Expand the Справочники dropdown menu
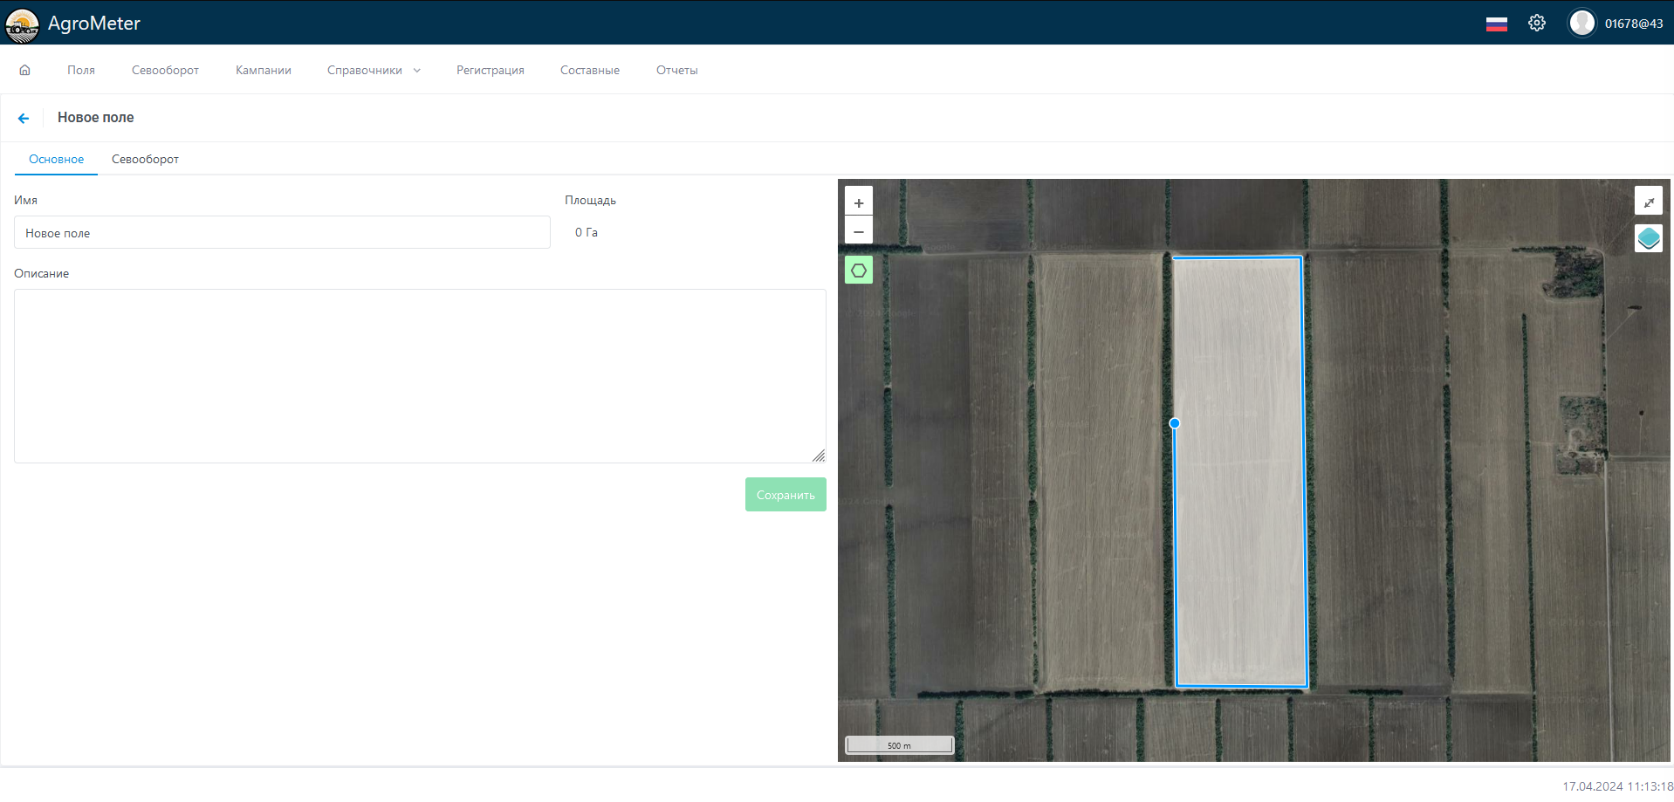Viewport: 1674px width, 802px height. click(373, 70)
